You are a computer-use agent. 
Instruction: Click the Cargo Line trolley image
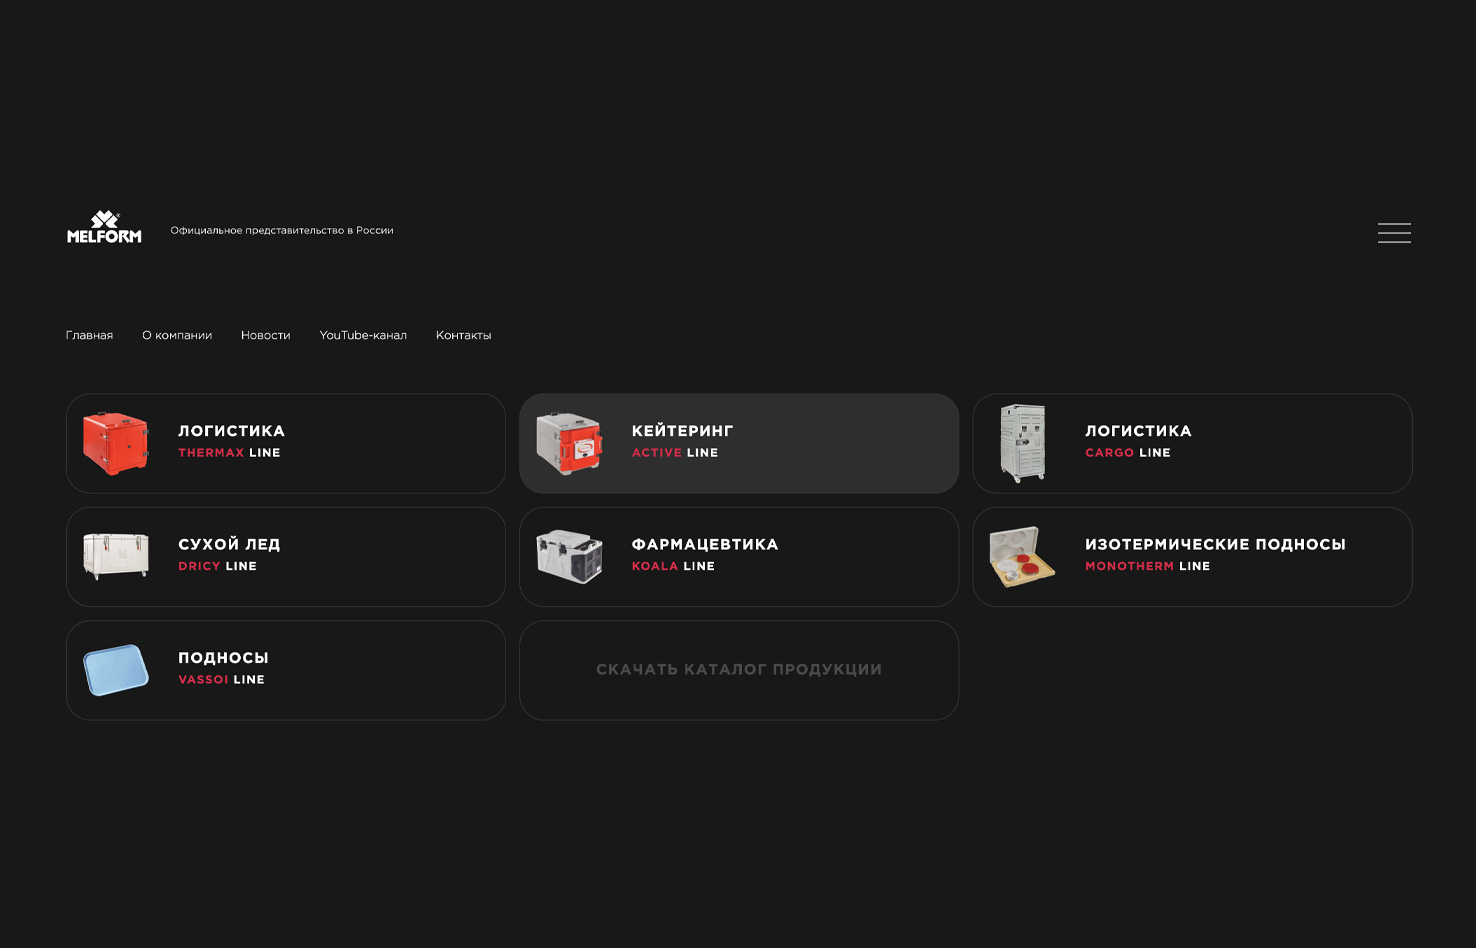click(x=1022, y=443)
